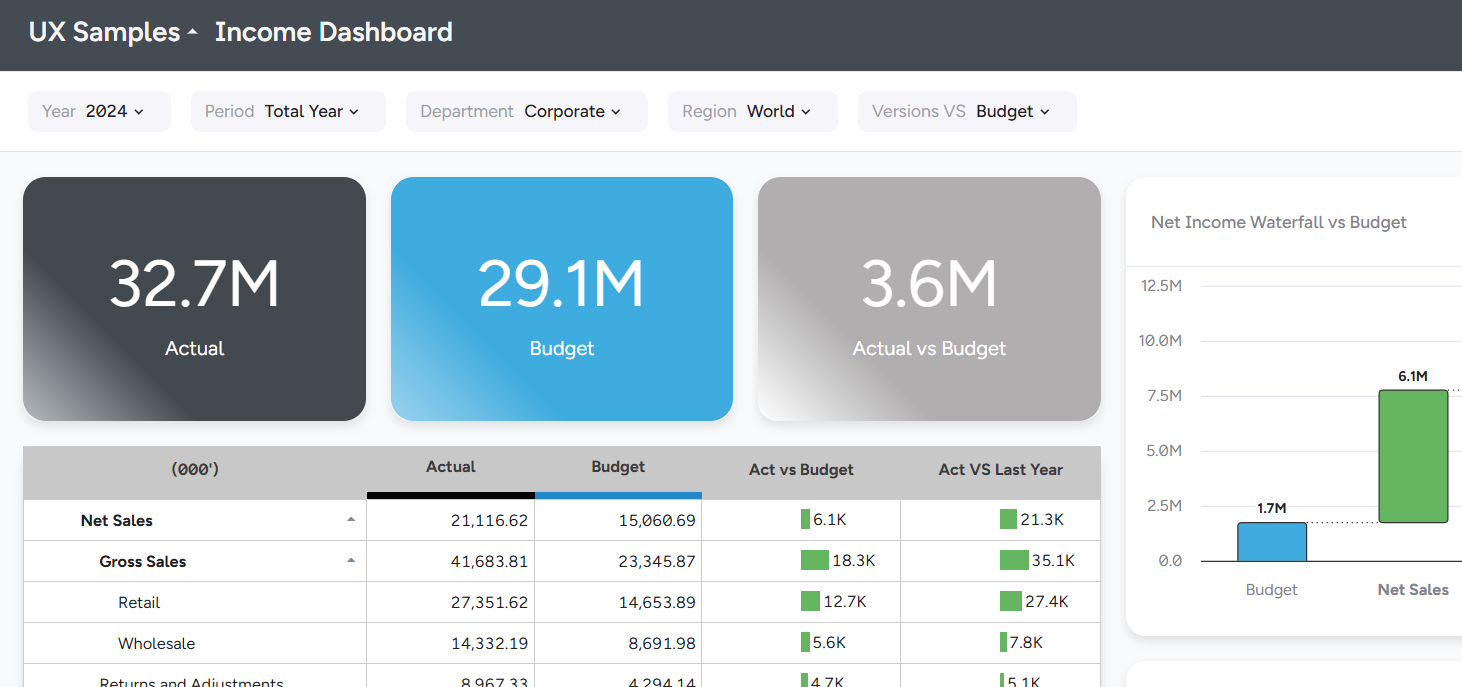Click the blue Budget waterfall bar
This screenshot has width=1462, height=687.
(x=1272, y=542)
